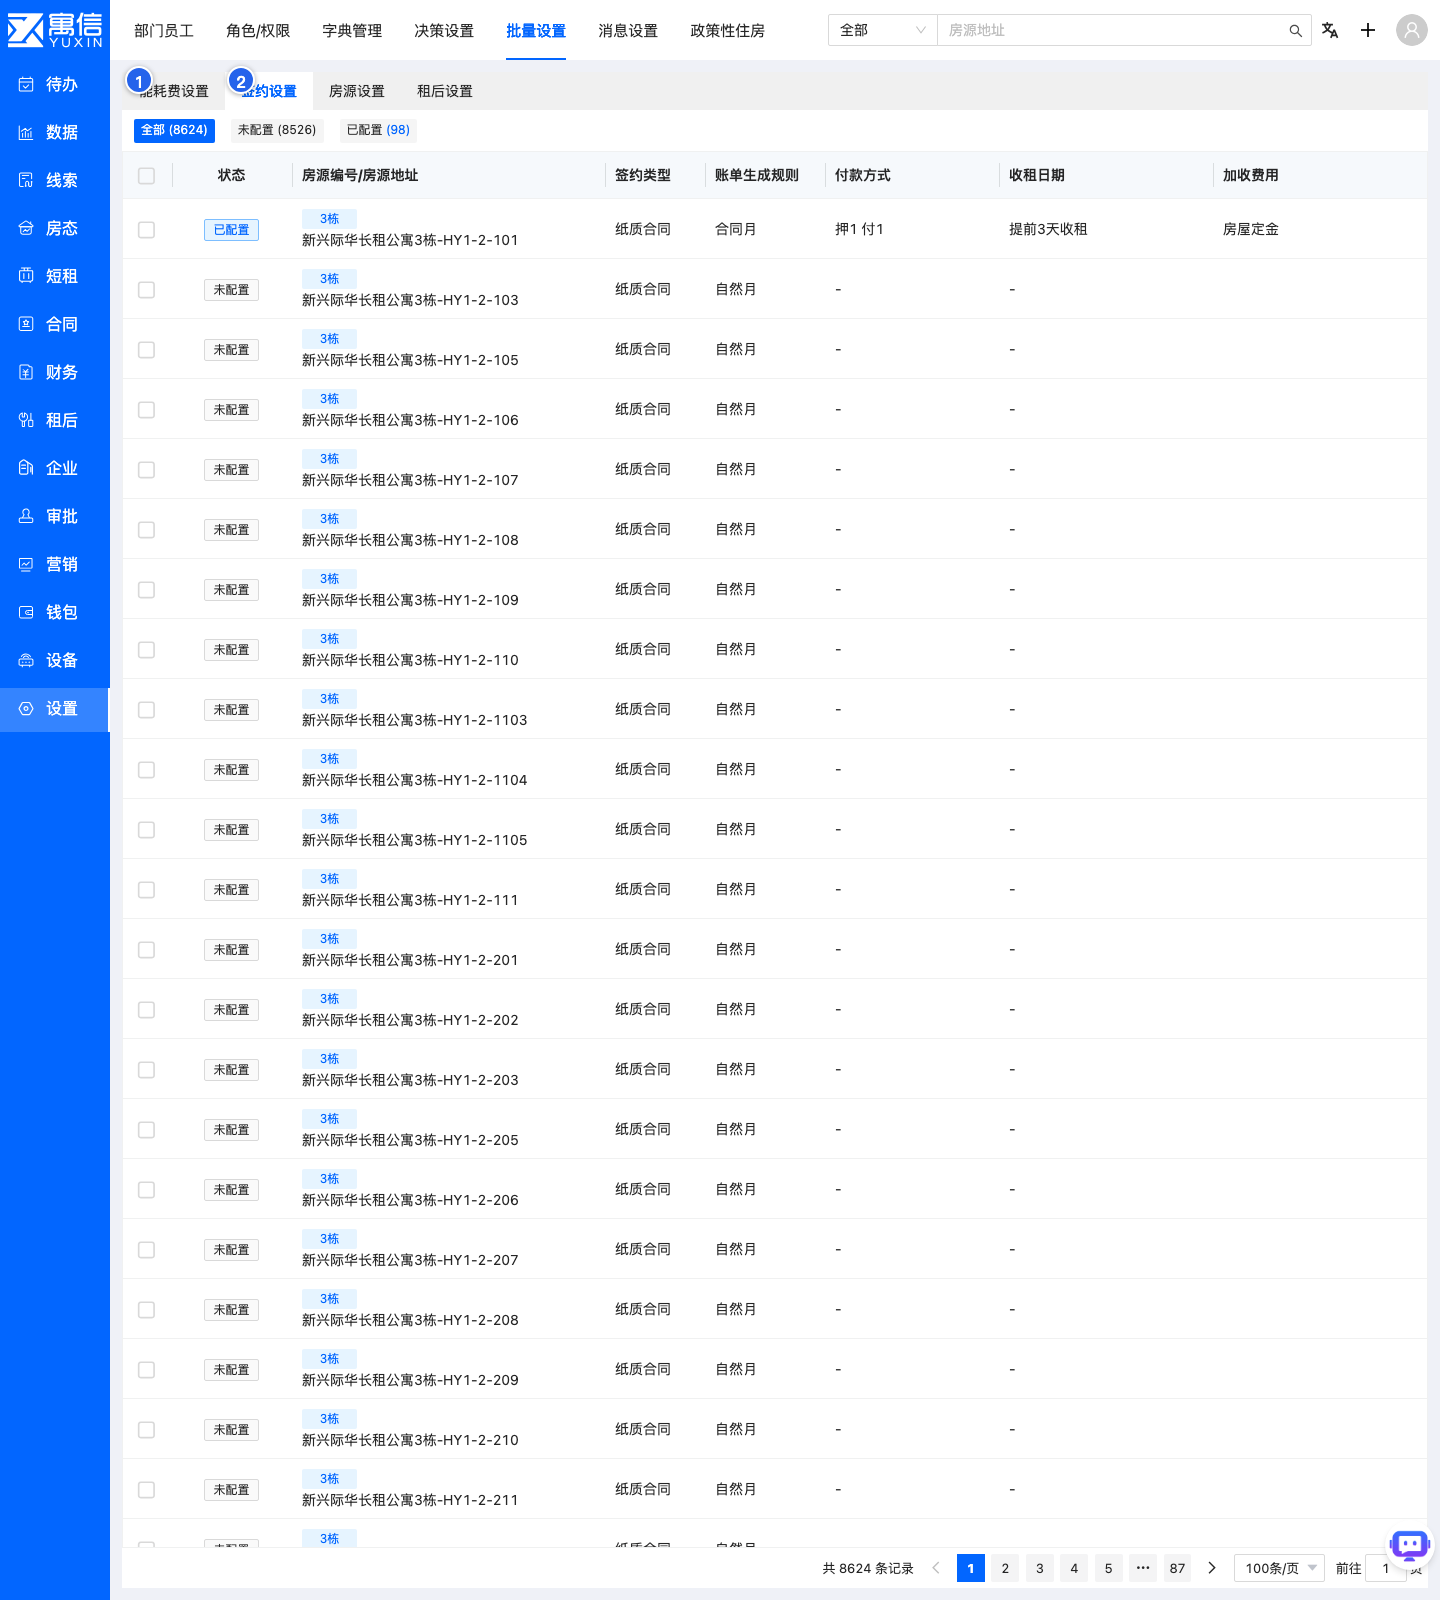Click the 寓信 YUXIN logo
The height and width of the screenshot is (1600, 1440).
(55, 30)
